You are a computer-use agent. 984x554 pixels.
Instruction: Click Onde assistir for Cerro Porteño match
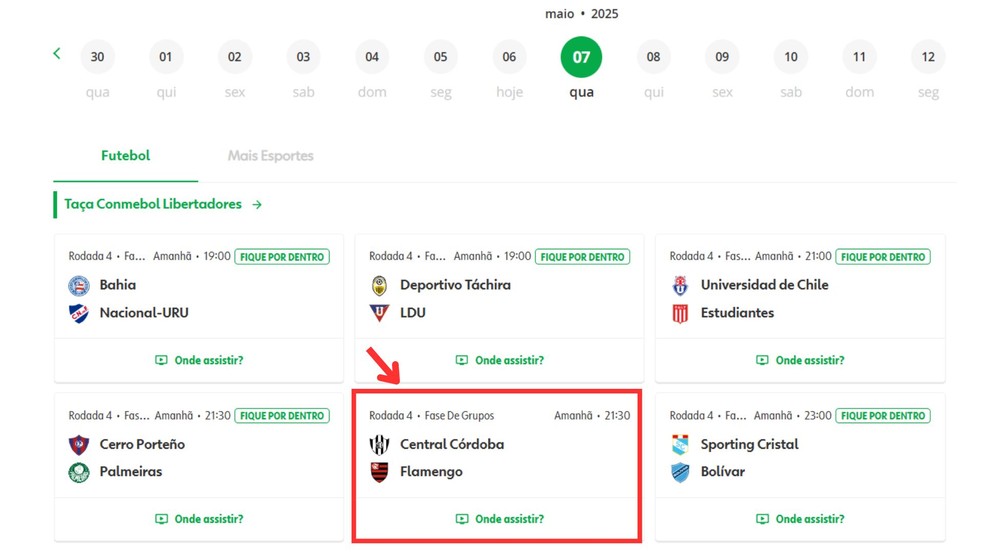199,519
